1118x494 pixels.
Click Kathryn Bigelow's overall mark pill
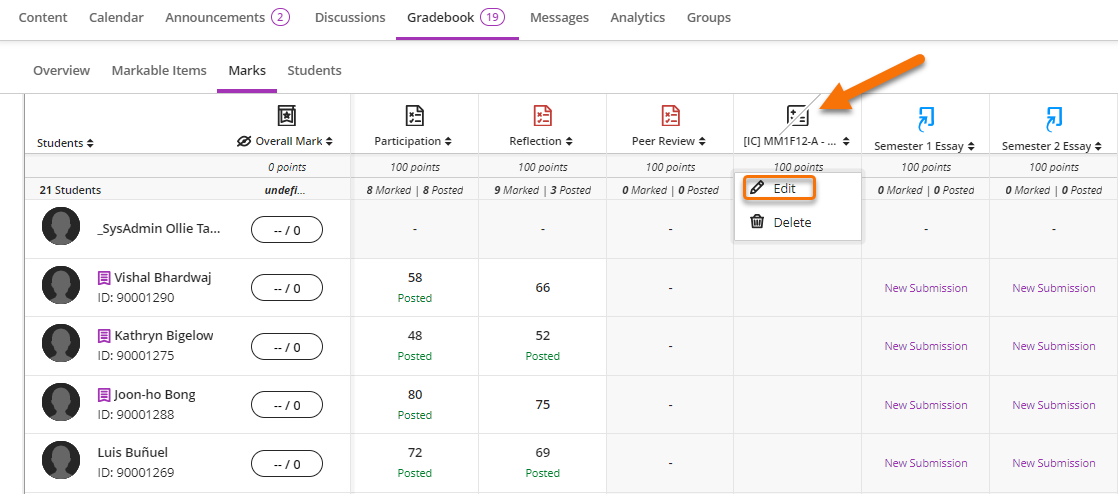[x=287, y=346]
